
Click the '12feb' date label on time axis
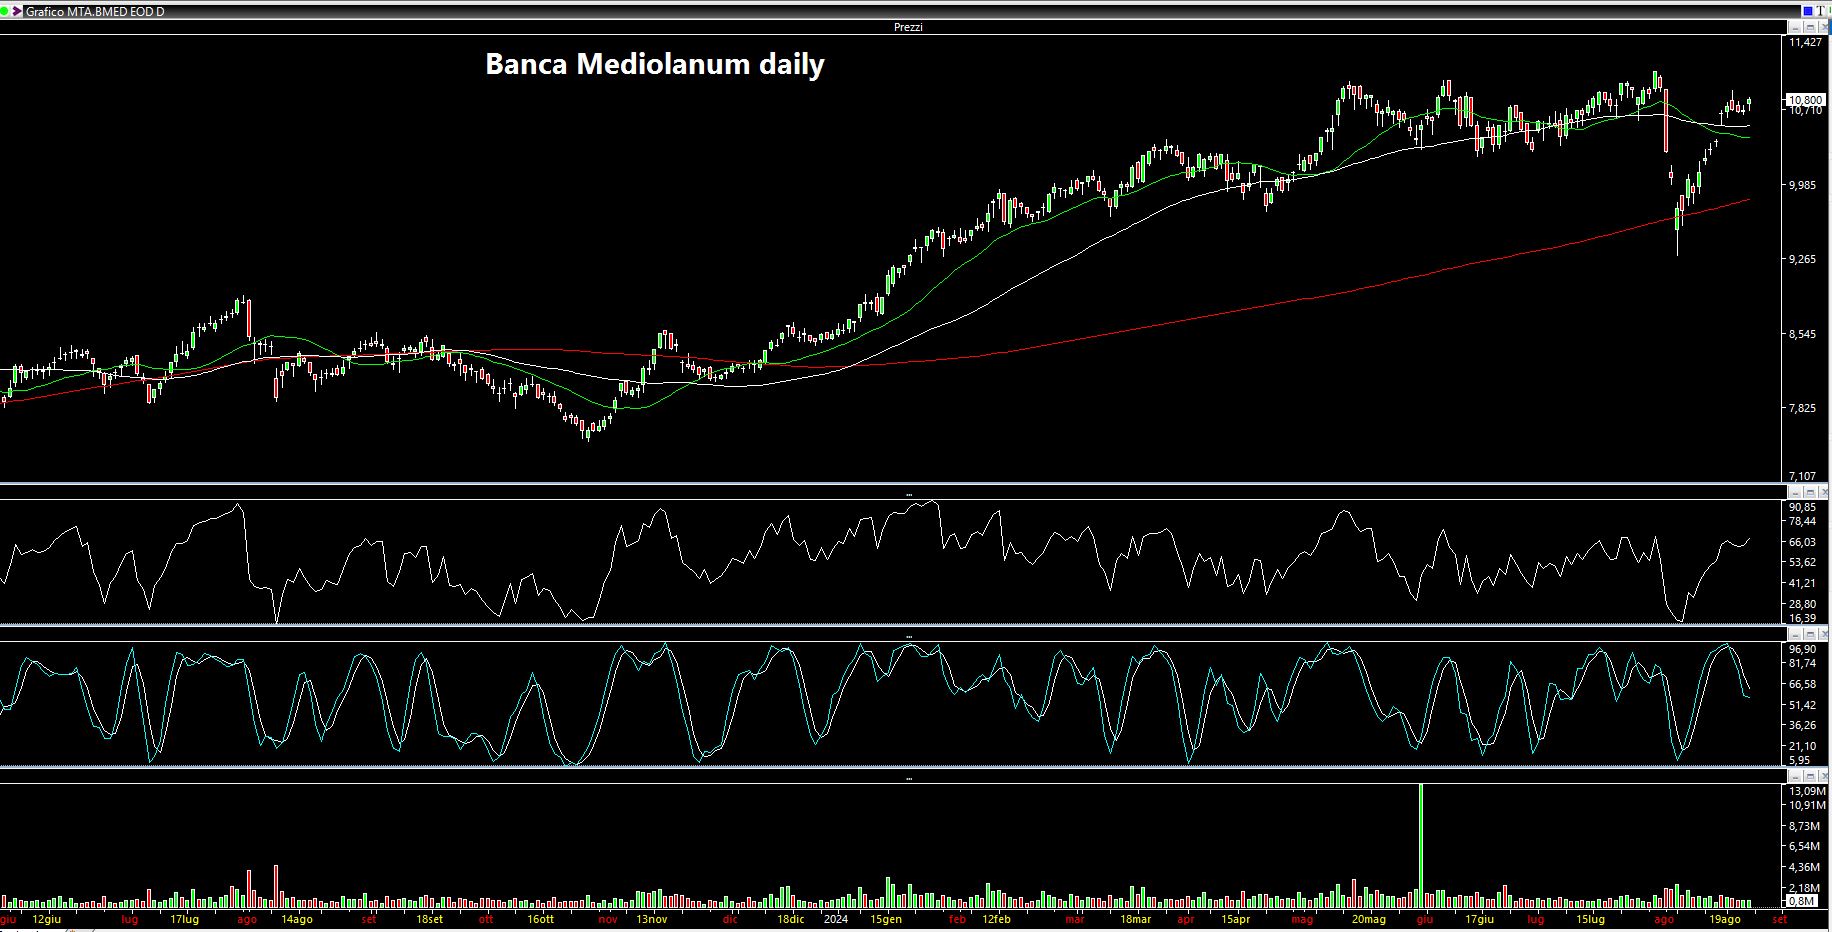(996, 919)
